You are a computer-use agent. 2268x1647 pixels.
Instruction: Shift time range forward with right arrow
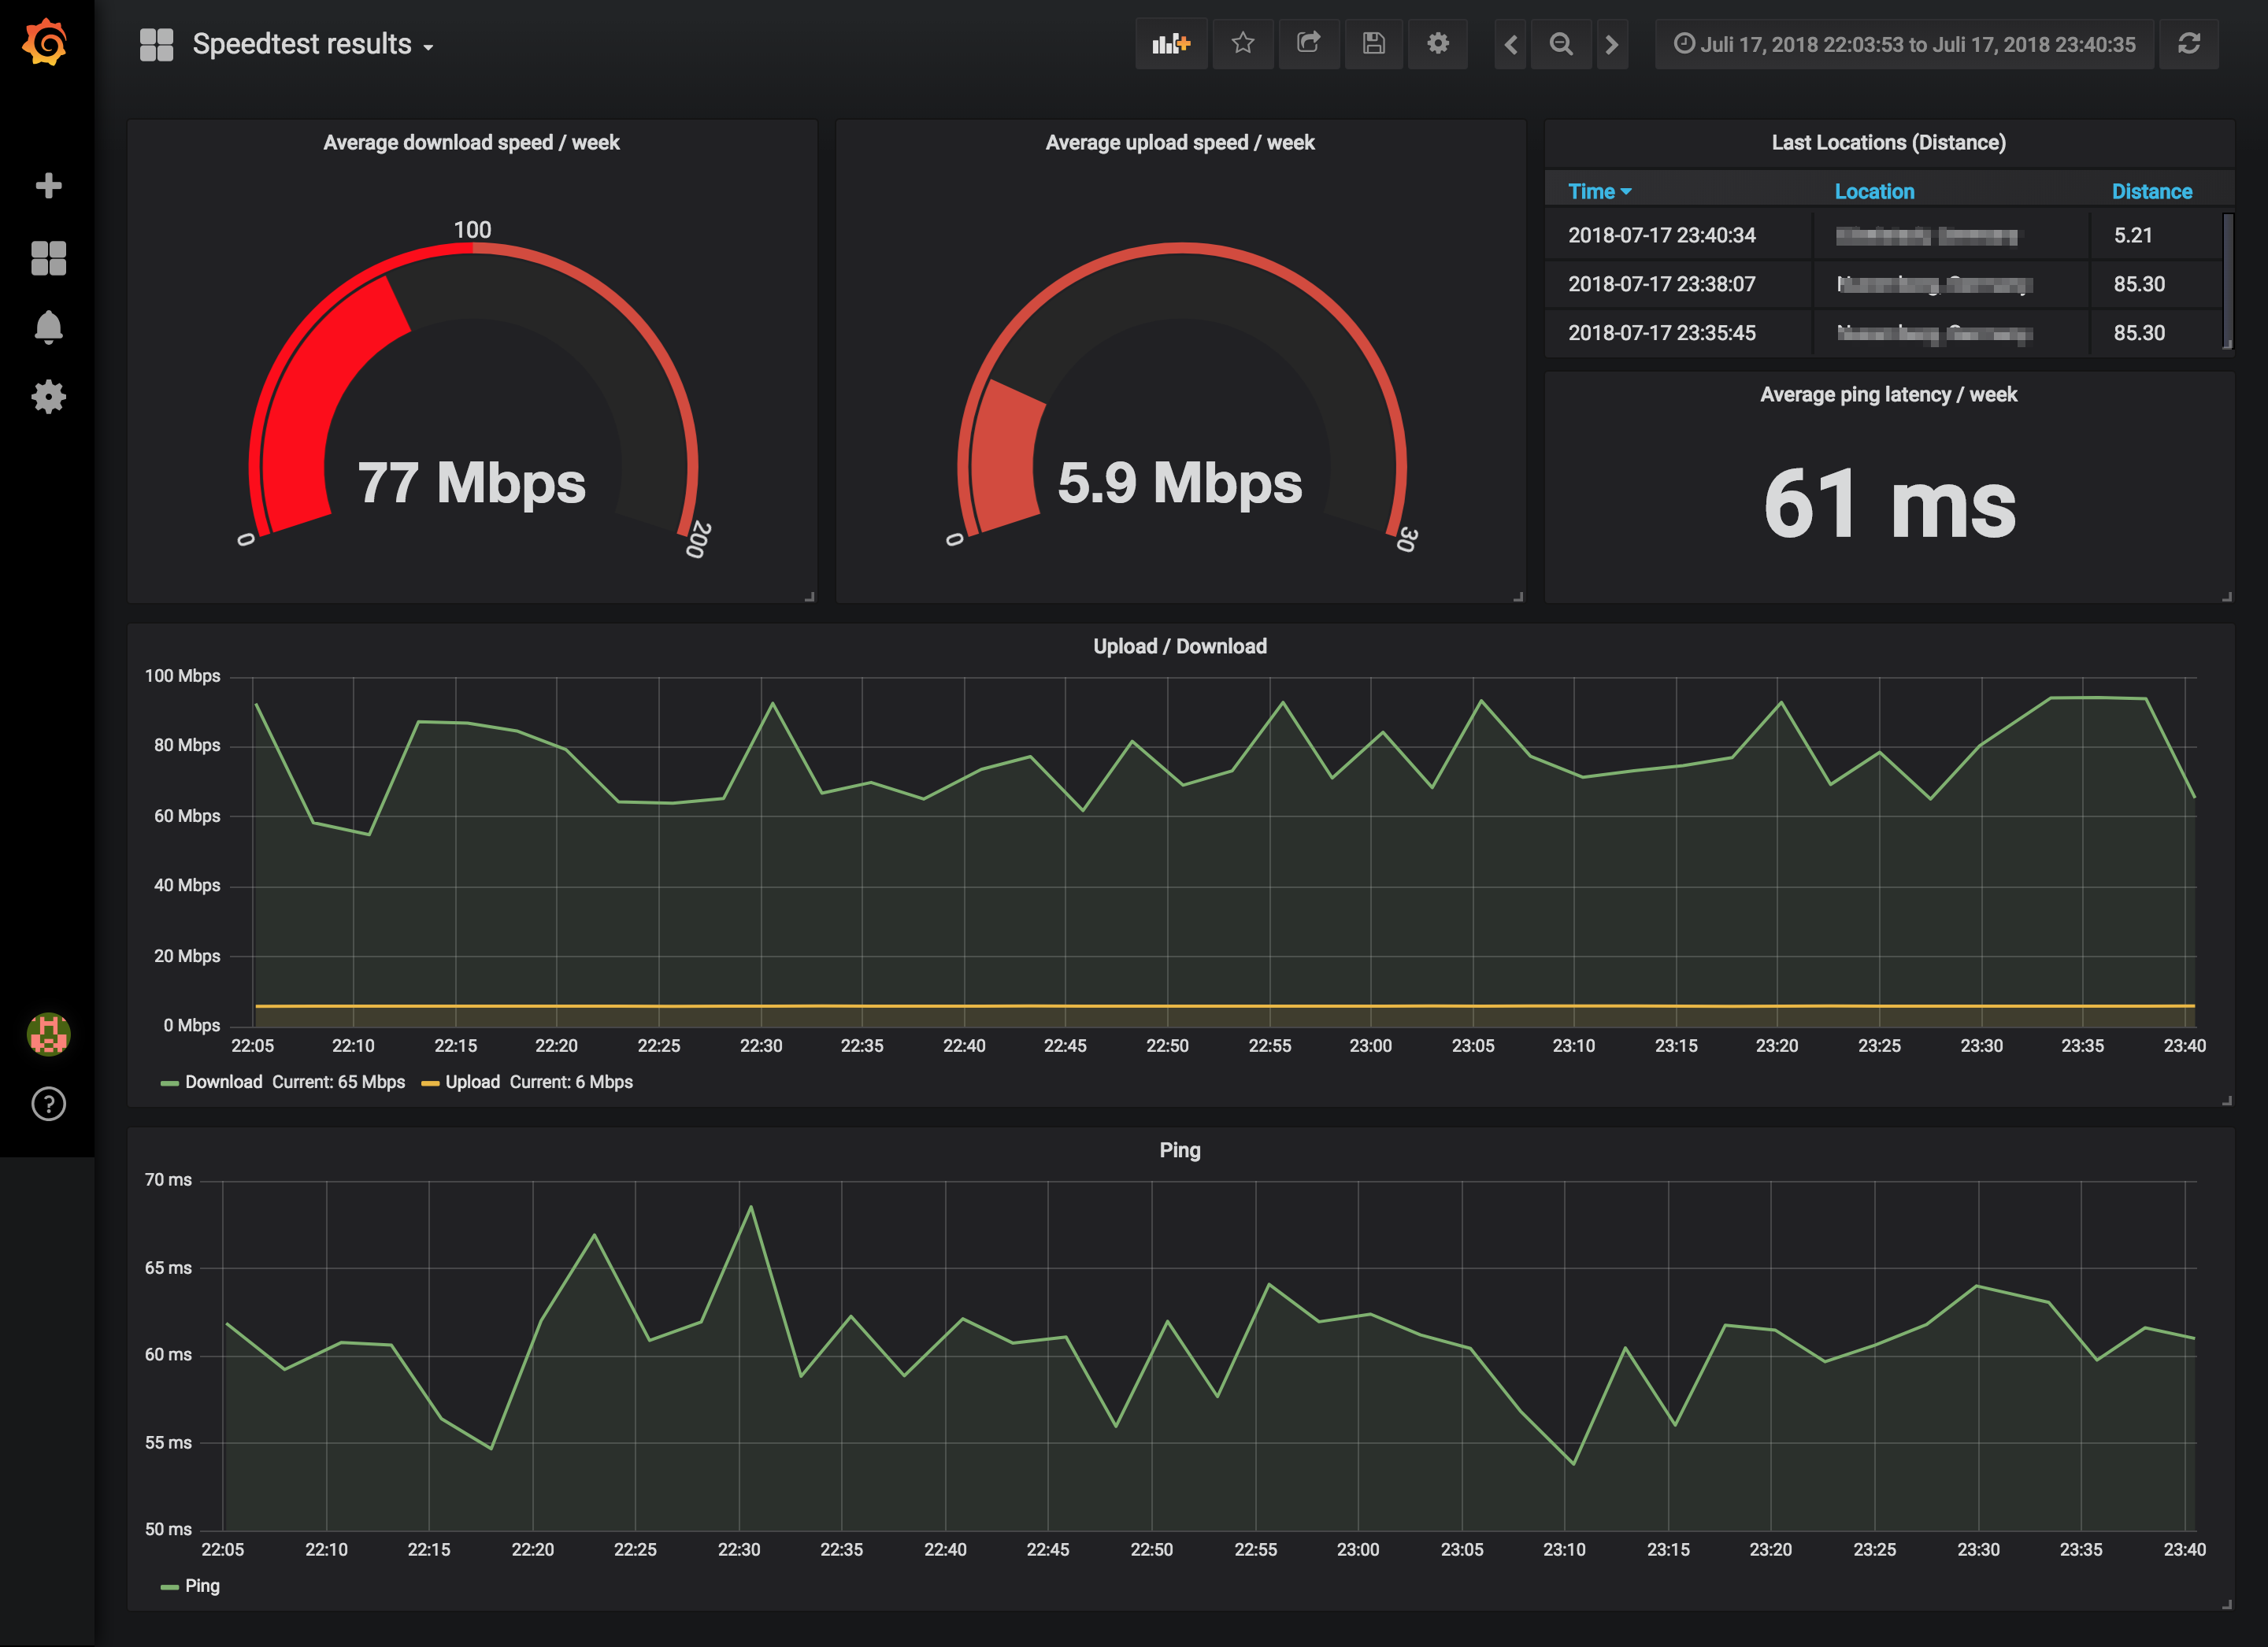tap(1612, 44)
